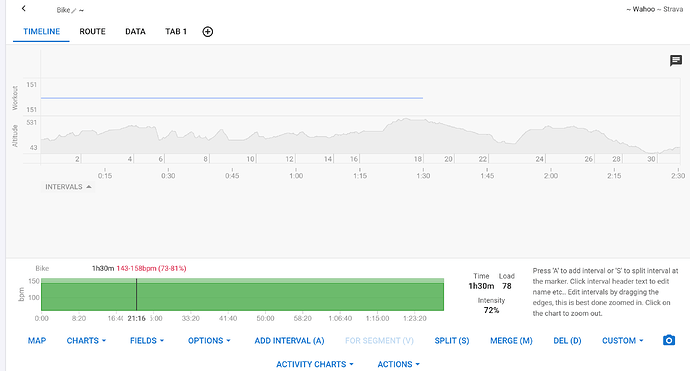Select lap 18 marker on altitude chart
The width and height of the screenshot is (690, 371).
(x=418, y=159)
